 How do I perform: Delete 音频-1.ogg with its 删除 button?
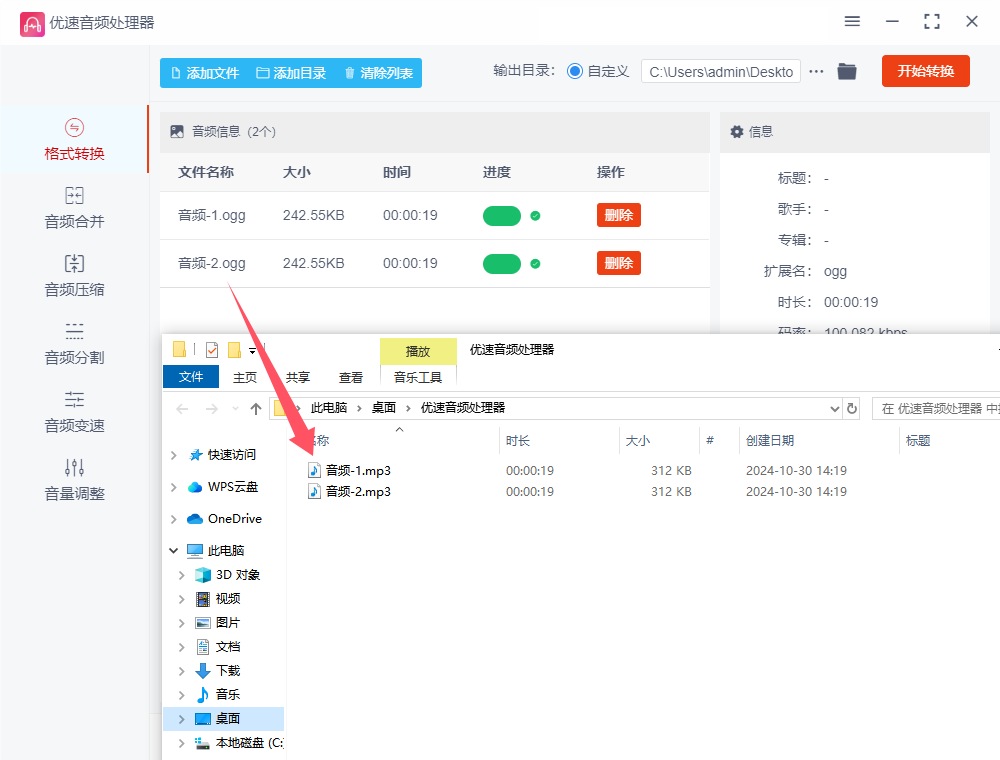tap(619, 215)
